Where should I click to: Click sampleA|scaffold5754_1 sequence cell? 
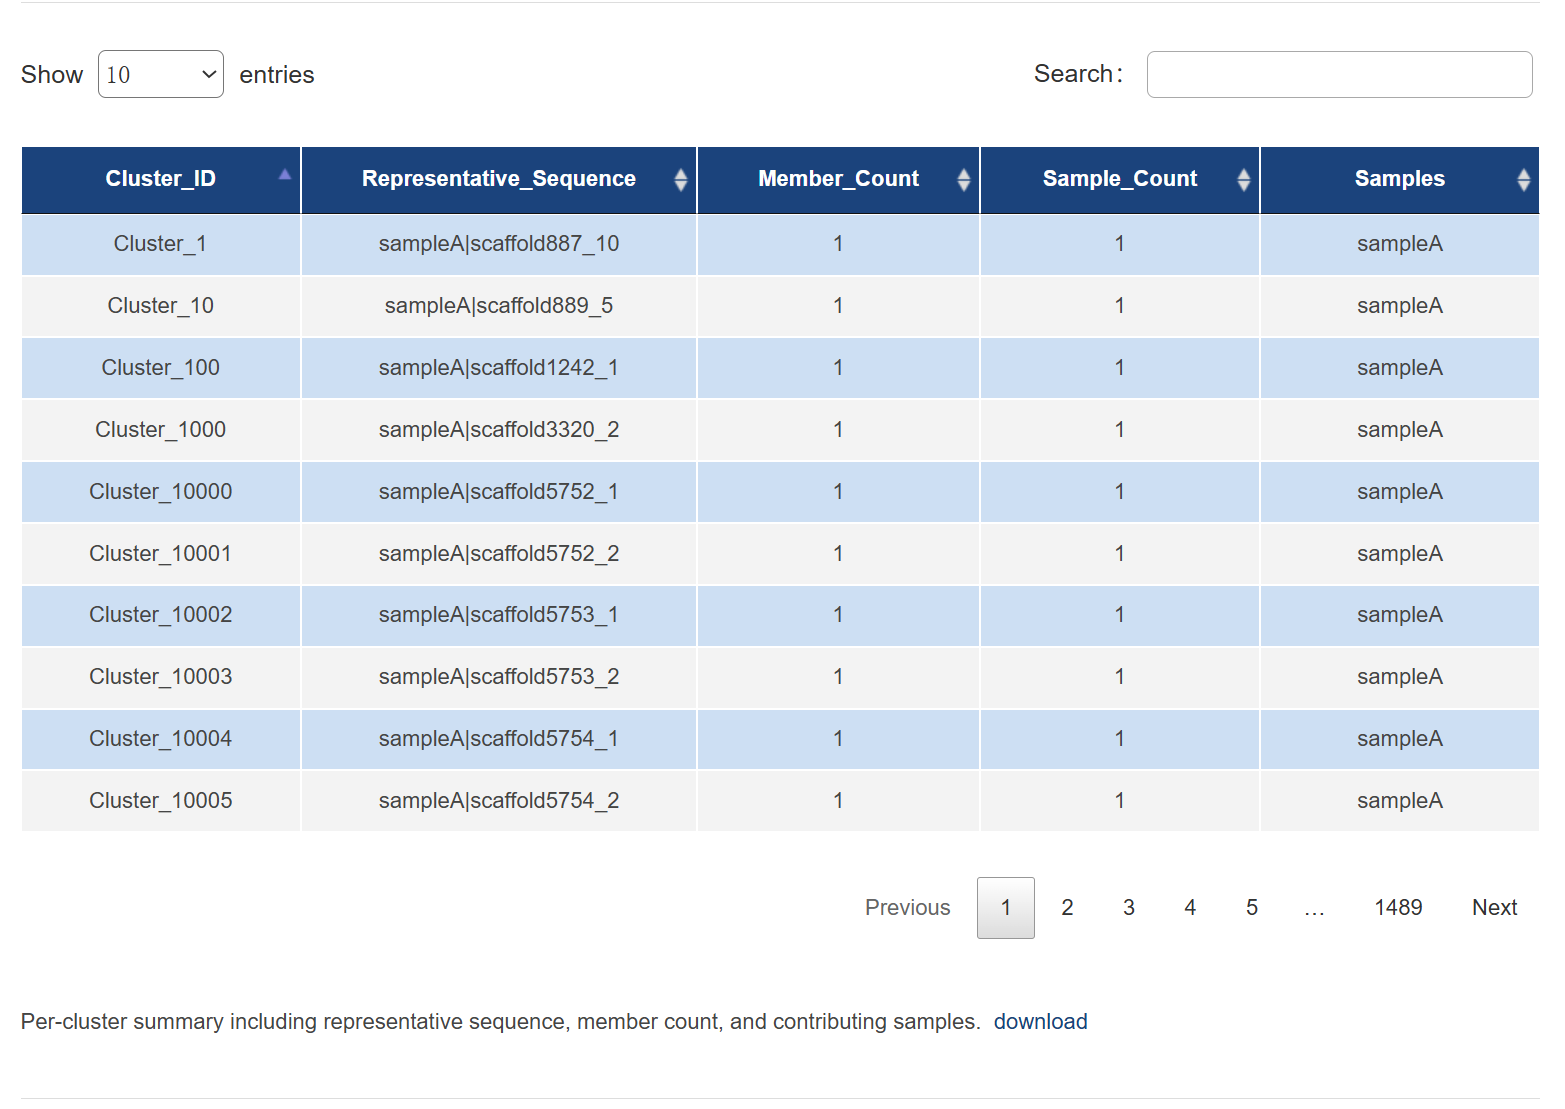coord(499,739)
